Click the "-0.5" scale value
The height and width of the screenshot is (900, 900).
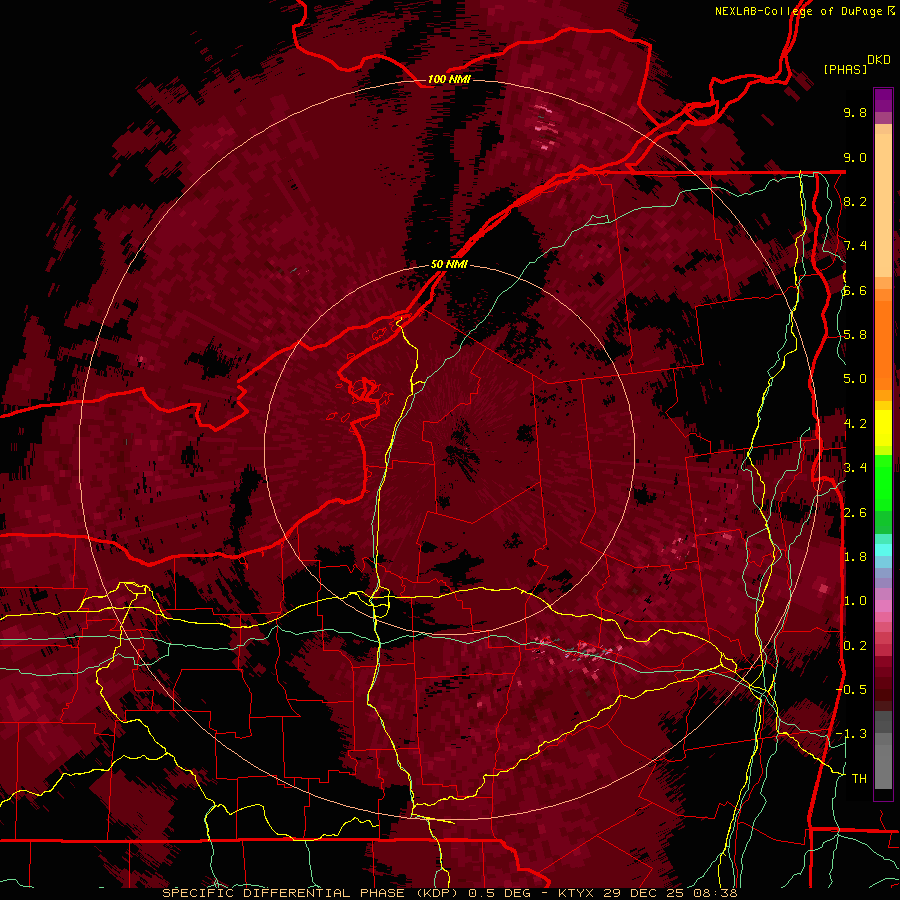pyautogui.click(x=851, y=689)
